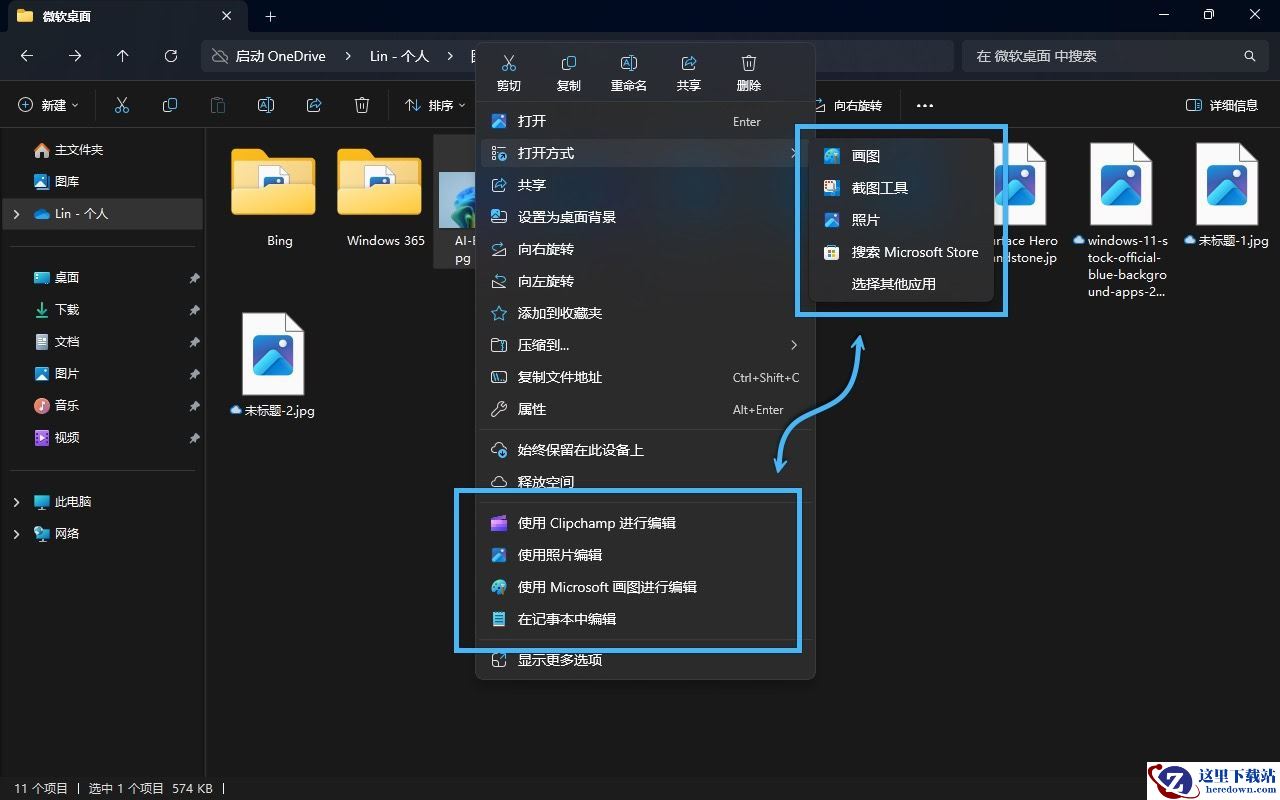The height and width of the screenshot is (800, 1280).
Task: Choose 搜索 Microsoft Store option
Action: pyautogui.click(x=902, y=252)
